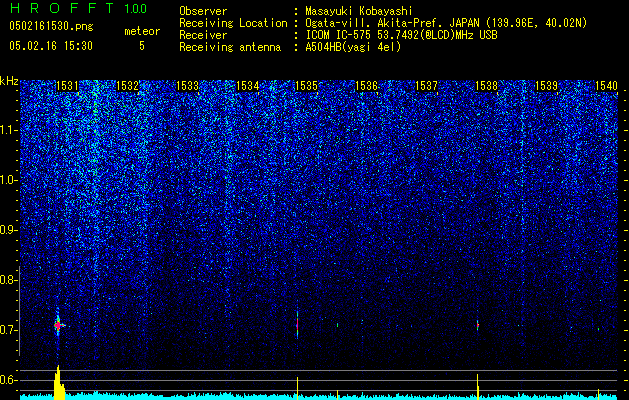Click the yellow power spike at 1535
Screen dimensions: 629x400
click(297, 388)
